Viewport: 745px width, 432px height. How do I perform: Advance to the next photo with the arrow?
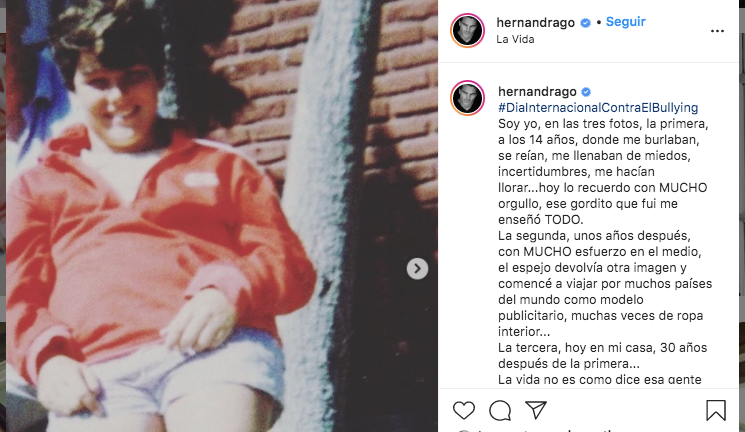point(417,269)
